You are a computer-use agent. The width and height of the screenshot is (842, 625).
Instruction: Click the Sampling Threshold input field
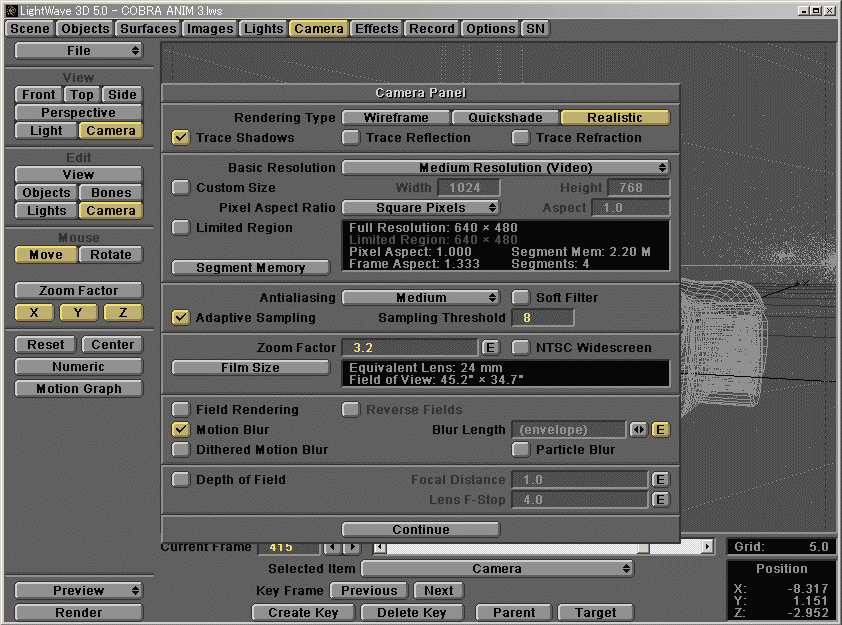(x=543, y=318)
